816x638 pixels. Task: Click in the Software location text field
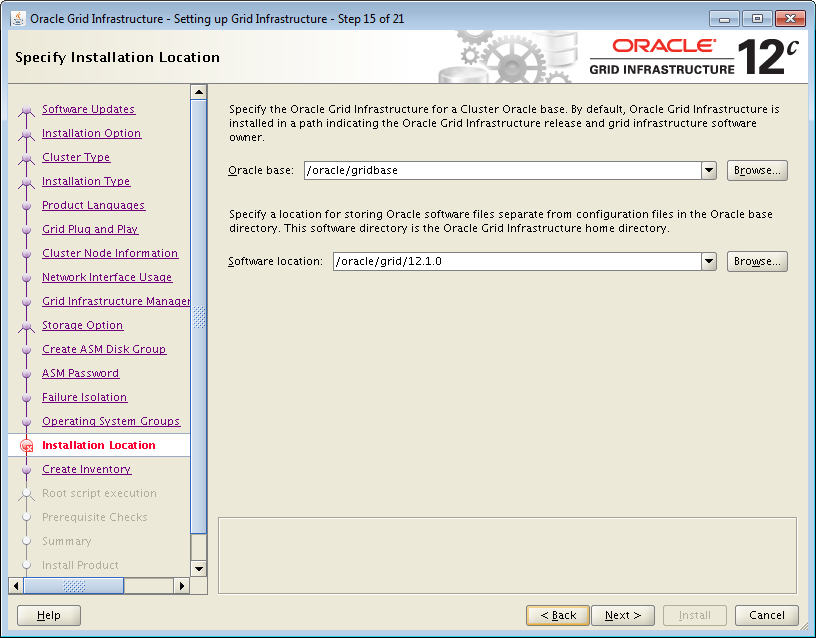[x=515, y=262]
